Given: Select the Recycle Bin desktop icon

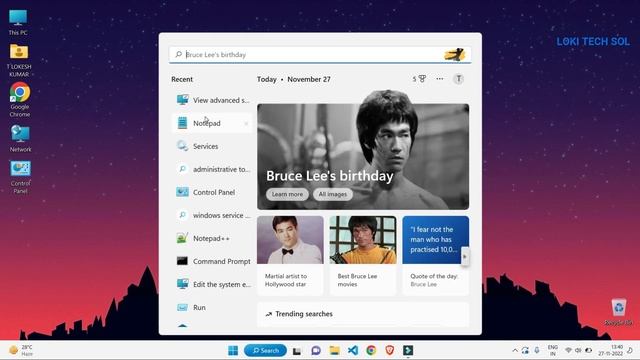Looking at the screenshot, I should 618,312.
